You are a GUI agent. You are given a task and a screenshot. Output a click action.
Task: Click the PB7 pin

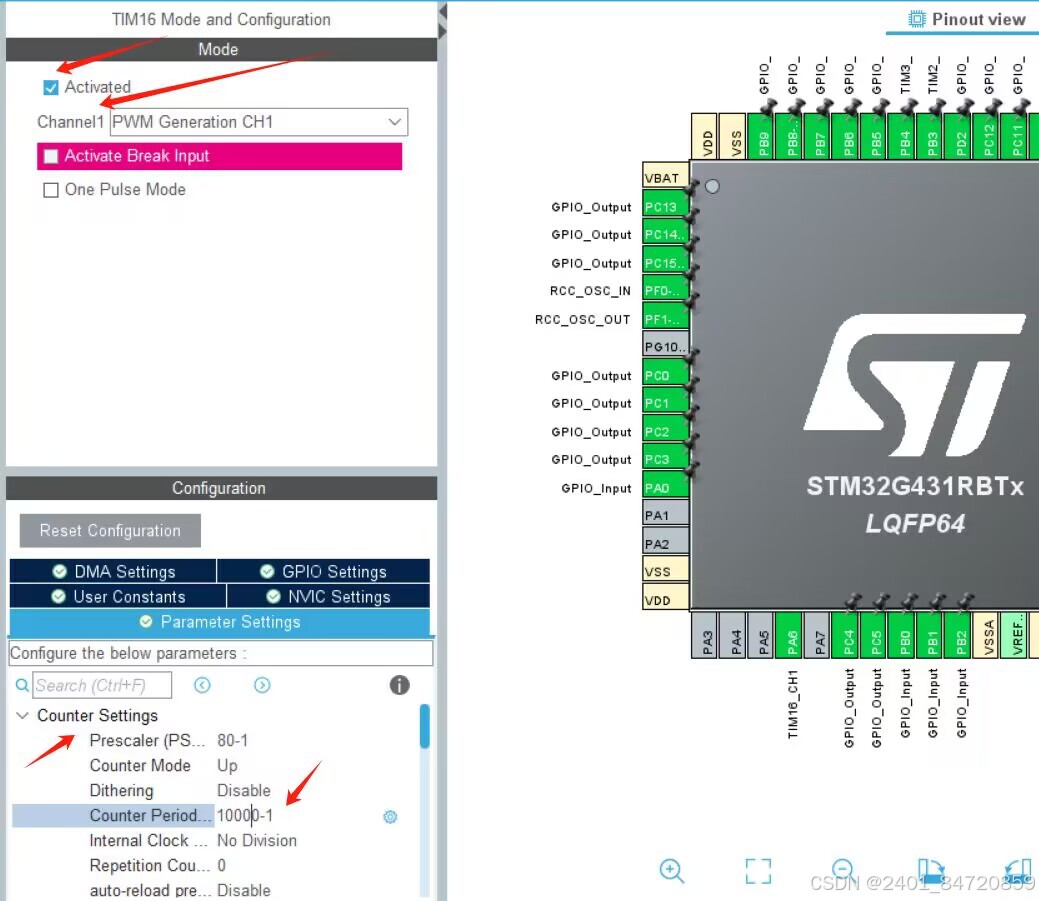click(818, 136)
